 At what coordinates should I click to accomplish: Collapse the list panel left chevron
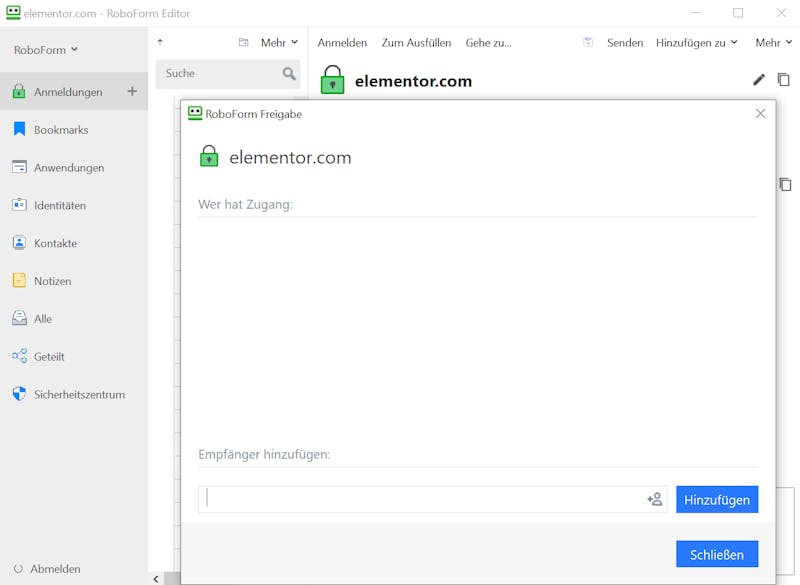(156, 579)
